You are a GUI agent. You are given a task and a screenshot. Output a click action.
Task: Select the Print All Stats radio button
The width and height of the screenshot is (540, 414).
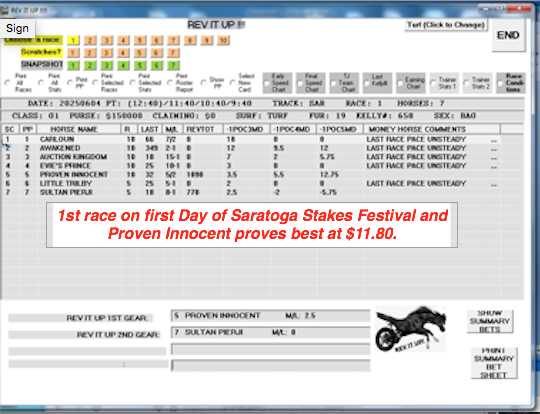click(x=41, y=83)
